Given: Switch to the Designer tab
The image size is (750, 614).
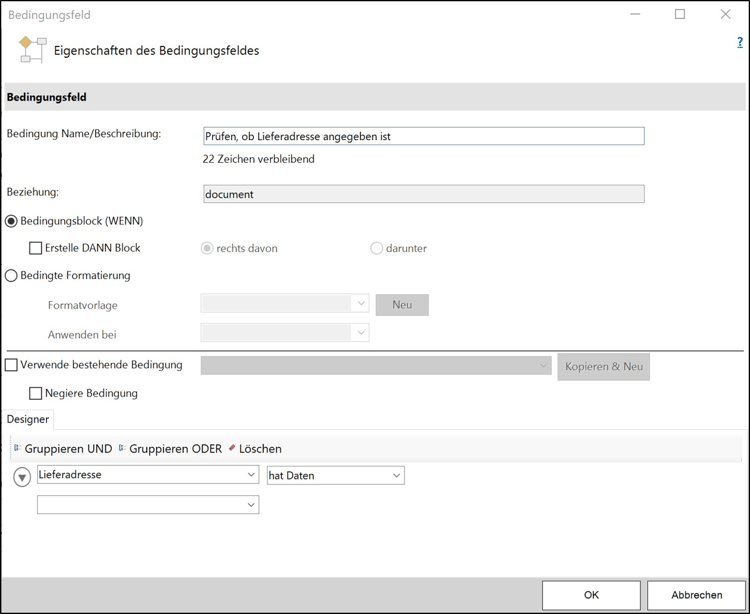Looking at the screenshot, I should 28,419.
